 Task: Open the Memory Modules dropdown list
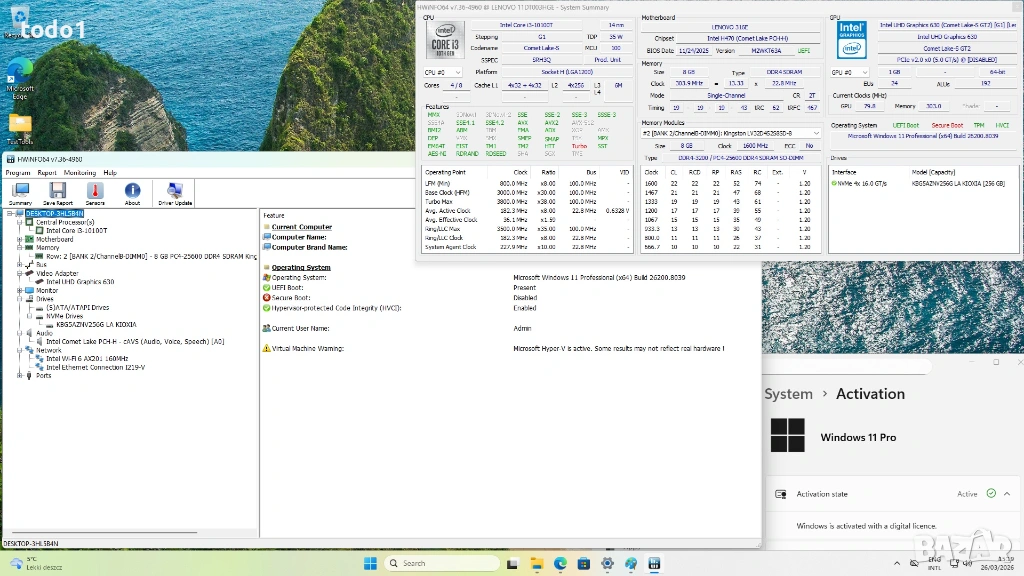pos(732,132)
